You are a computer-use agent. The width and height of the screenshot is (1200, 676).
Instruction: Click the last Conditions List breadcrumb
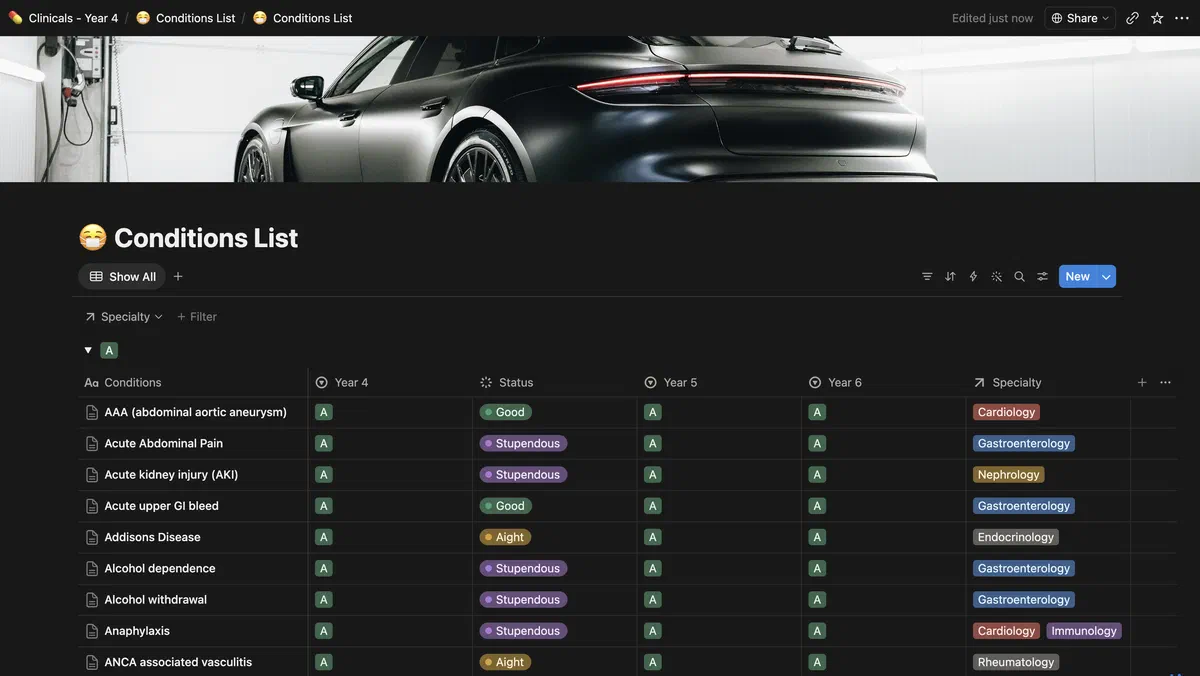point(302,18)
